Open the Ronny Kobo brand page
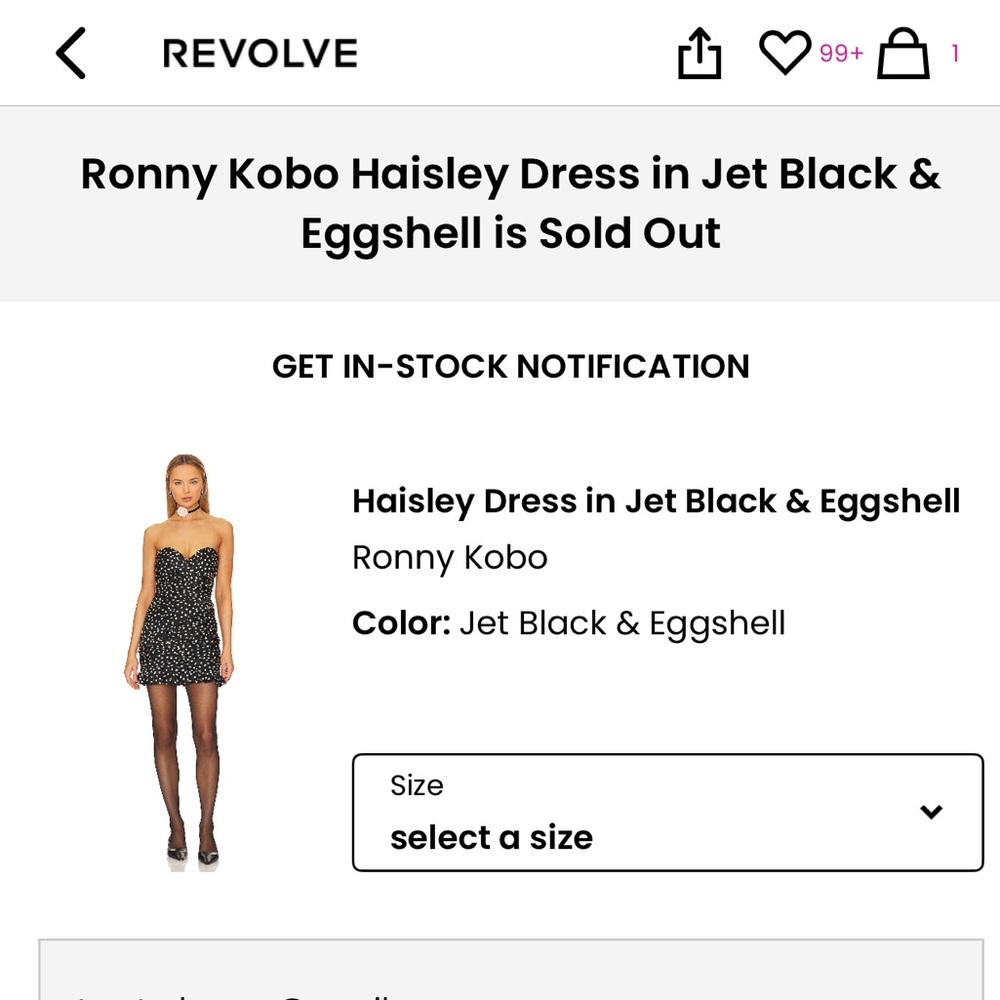Image resolution: width=1000 pixels, height=1000 pixels. [x=449, y=557]
